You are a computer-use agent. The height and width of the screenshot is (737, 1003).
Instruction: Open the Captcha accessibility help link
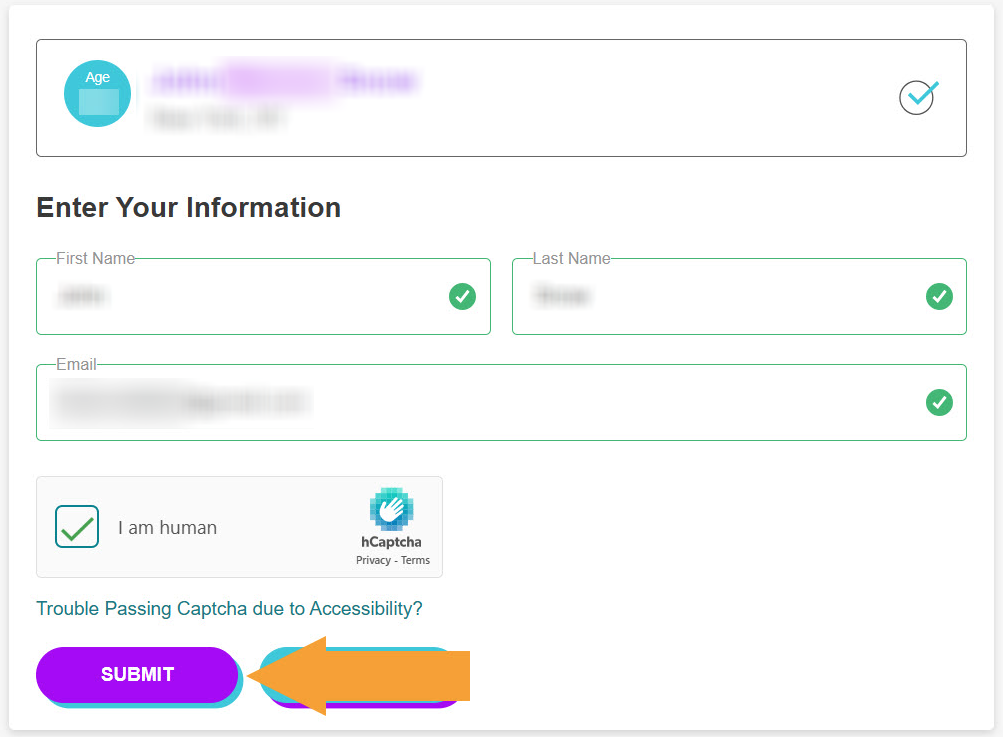[230, 609]
